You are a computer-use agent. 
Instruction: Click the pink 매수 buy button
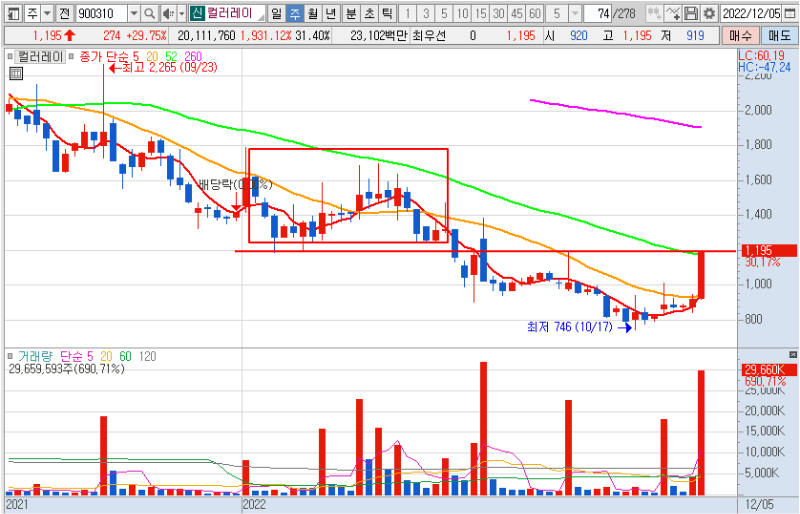click(740, 36)
